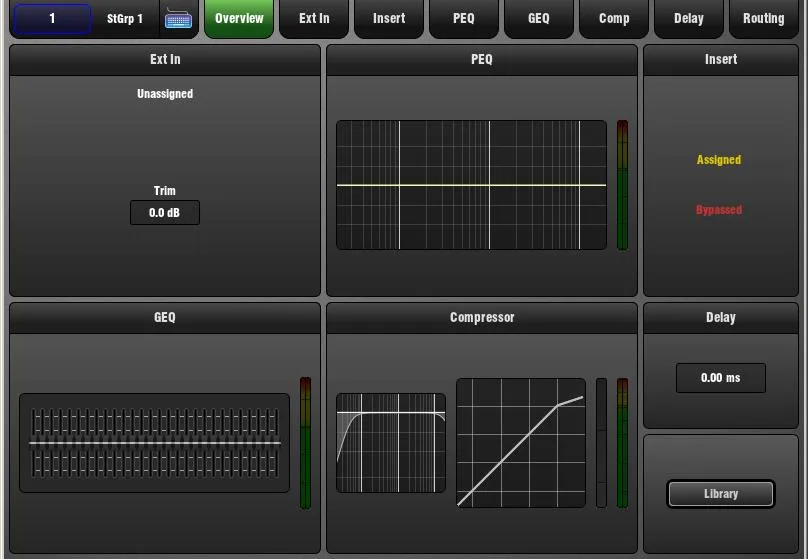Select the StGrp 1 channel name
808x559 pixels.
point(125,19)
